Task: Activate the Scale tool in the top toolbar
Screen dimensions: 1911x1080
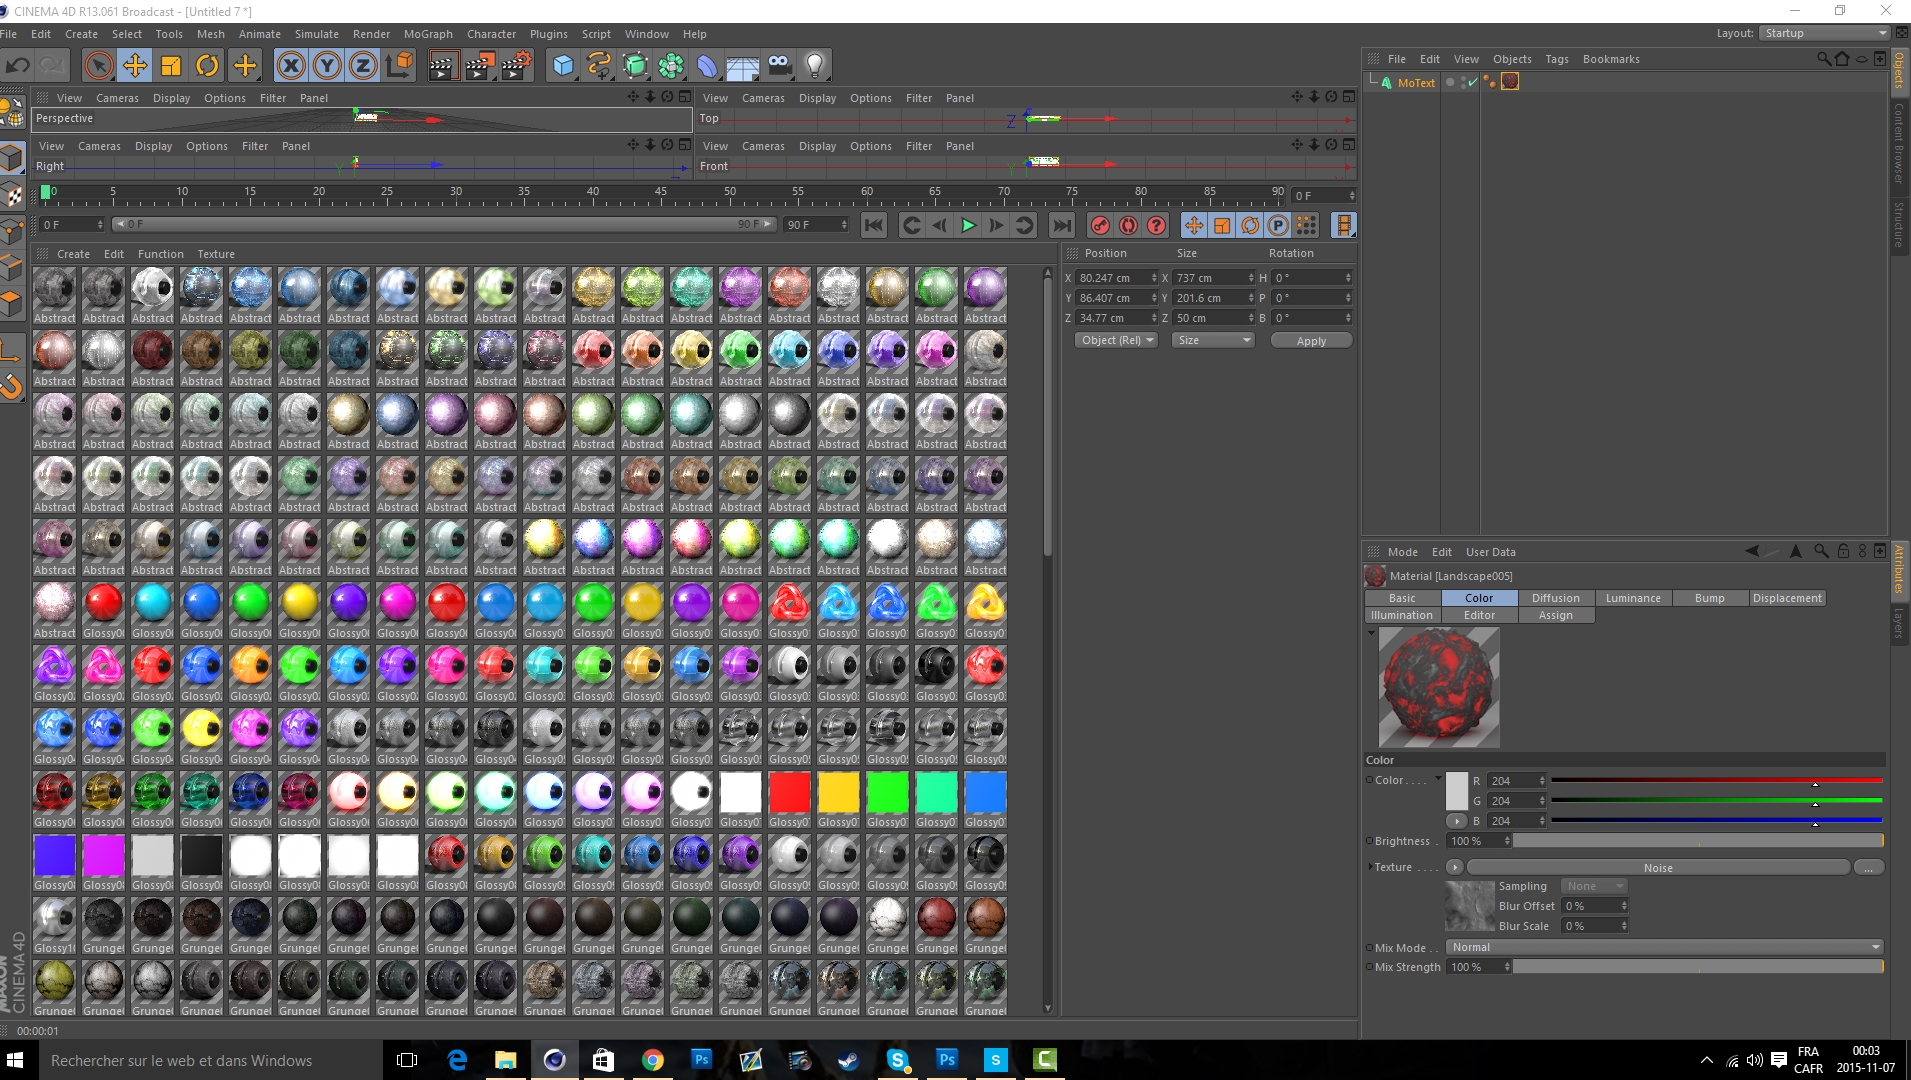Action: [171, 66]
